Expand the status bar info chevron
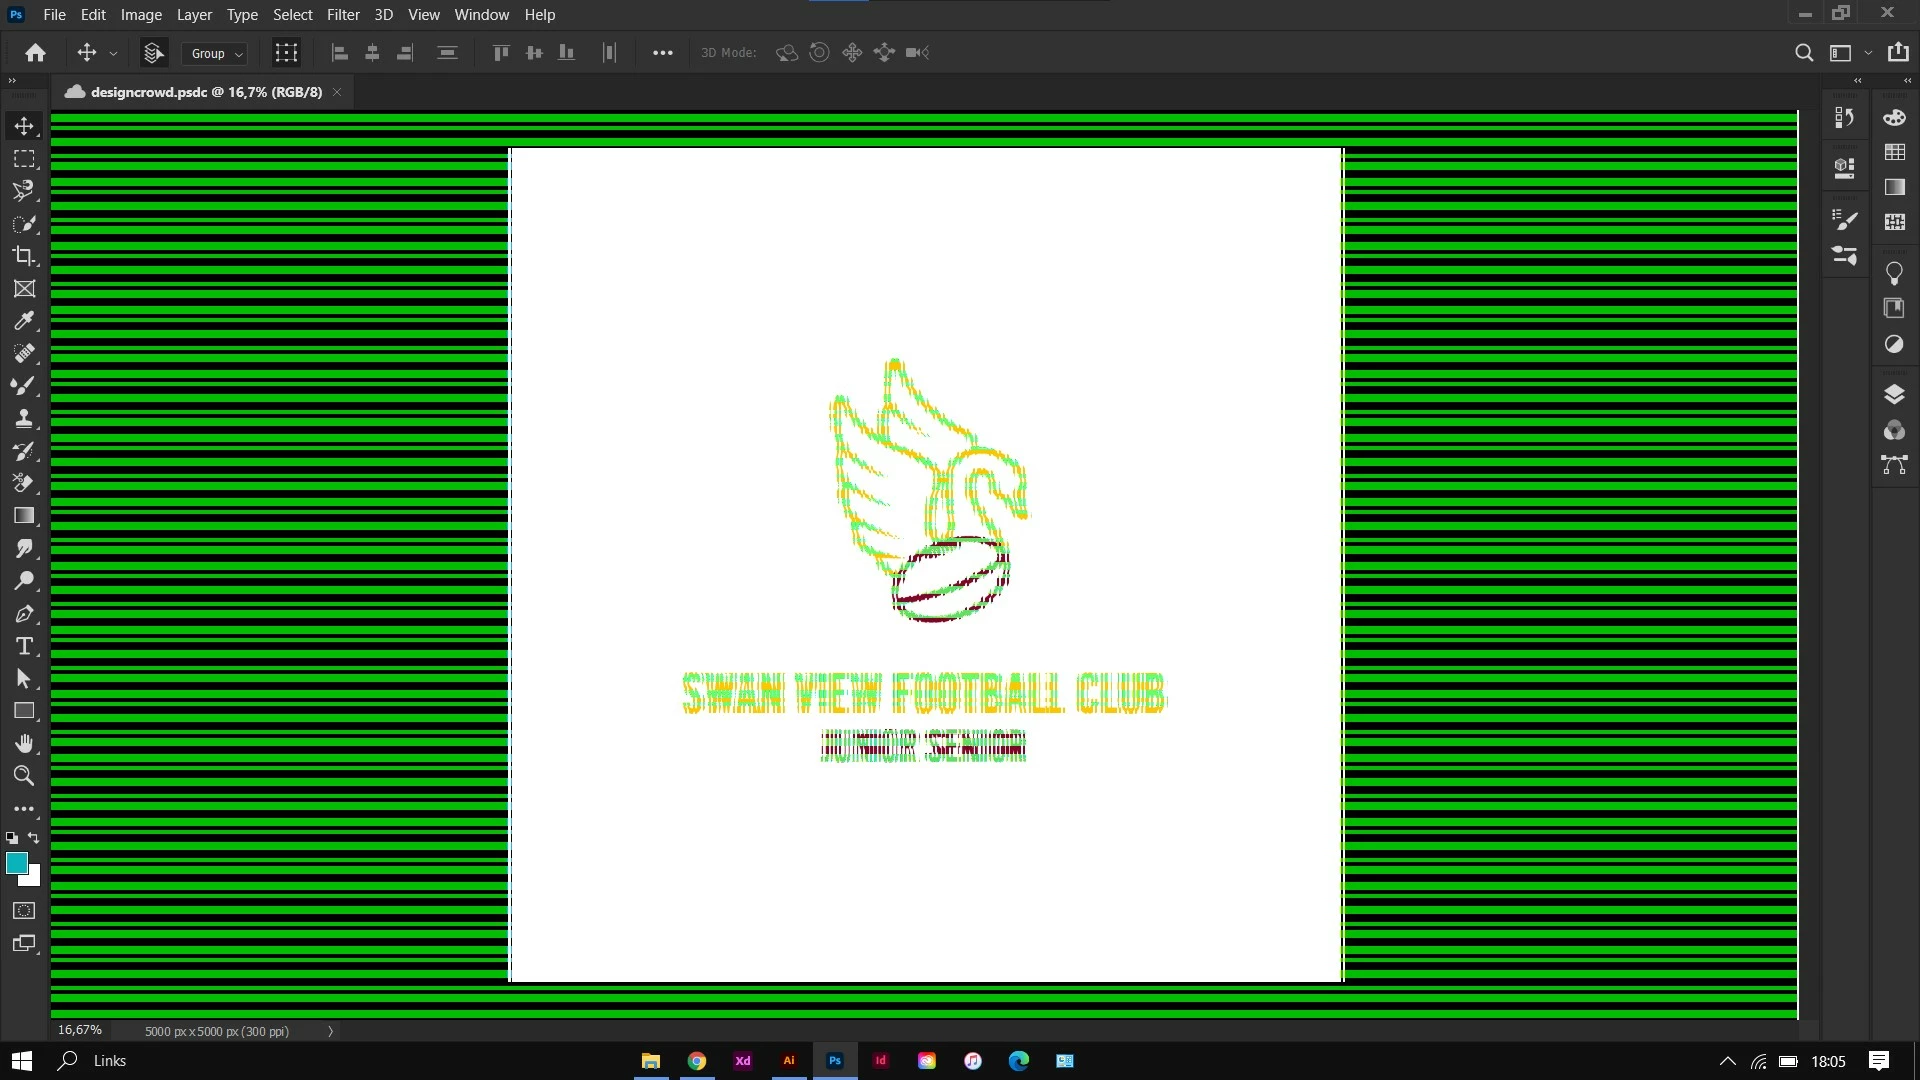1920x1080 pixels. [330, 1031]
